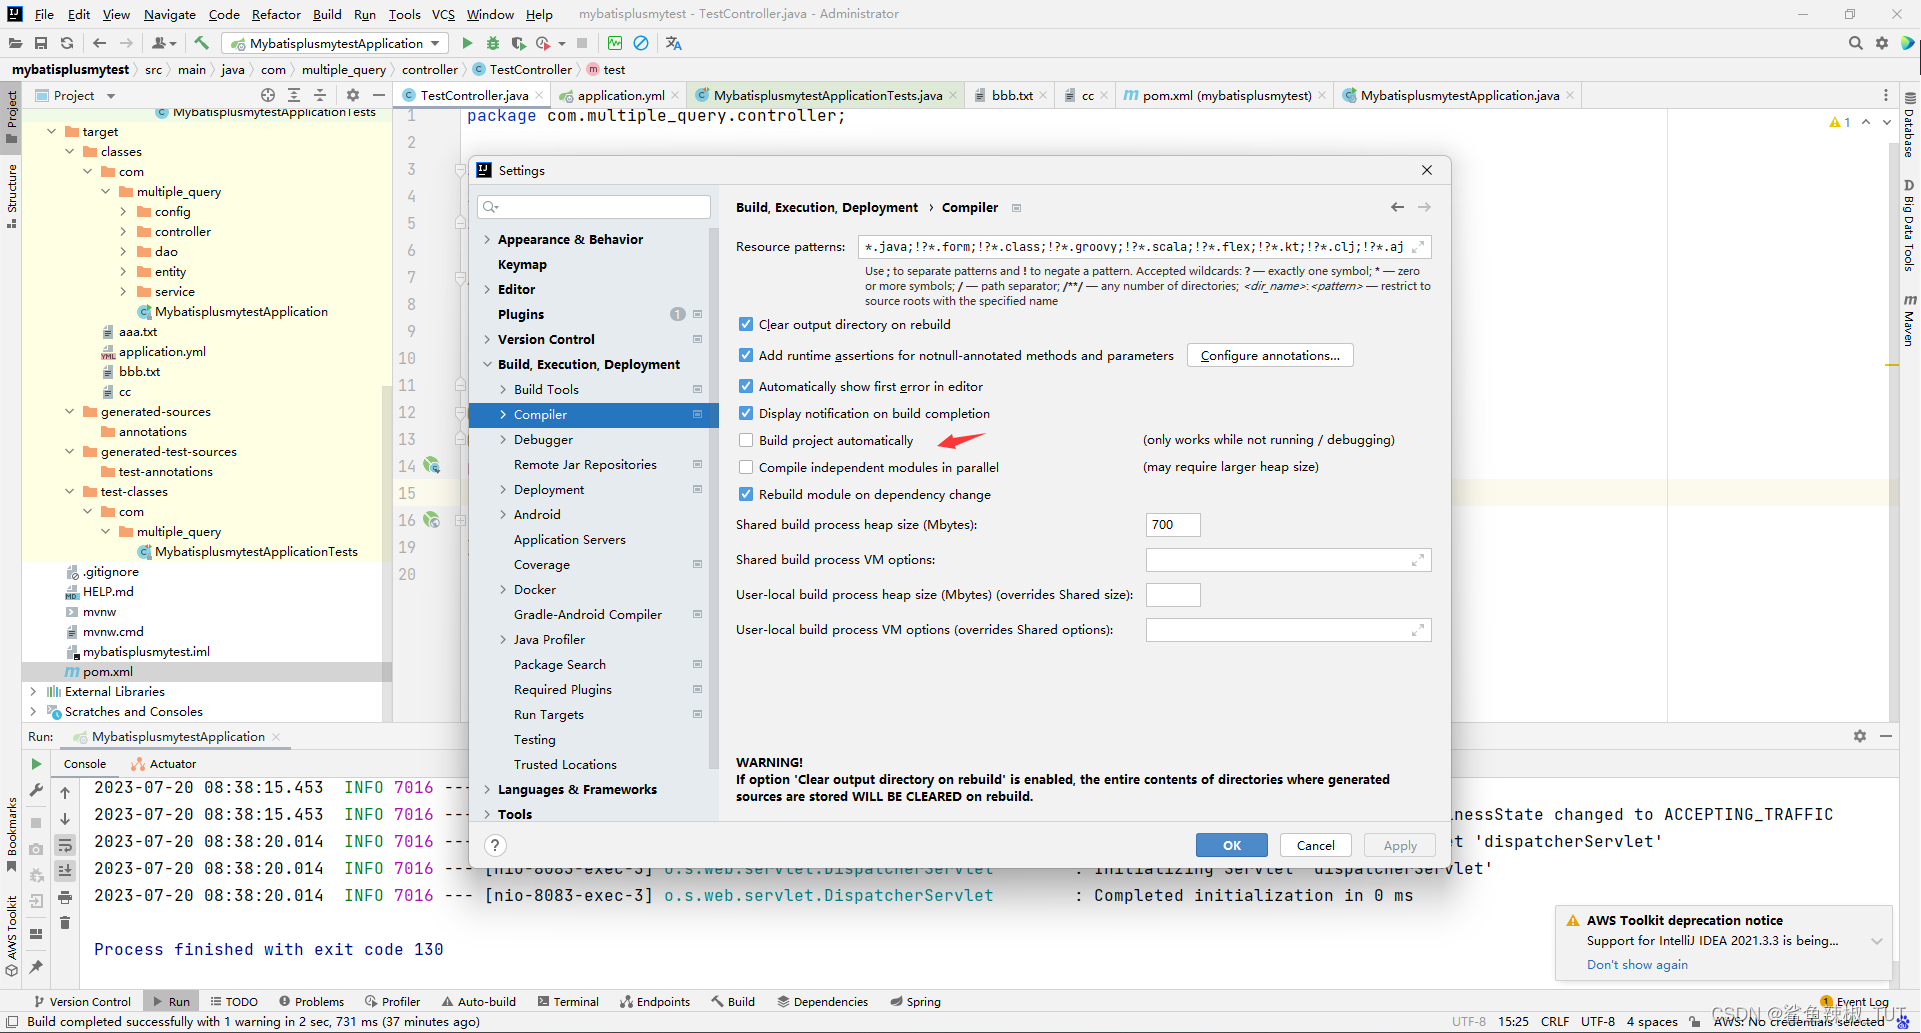This screenshot has width=1921, height=1033.
Task: Open MybatisplusmytestApplication run configuration dropdown
Action: pyautogui.click(x=336, y=43)
